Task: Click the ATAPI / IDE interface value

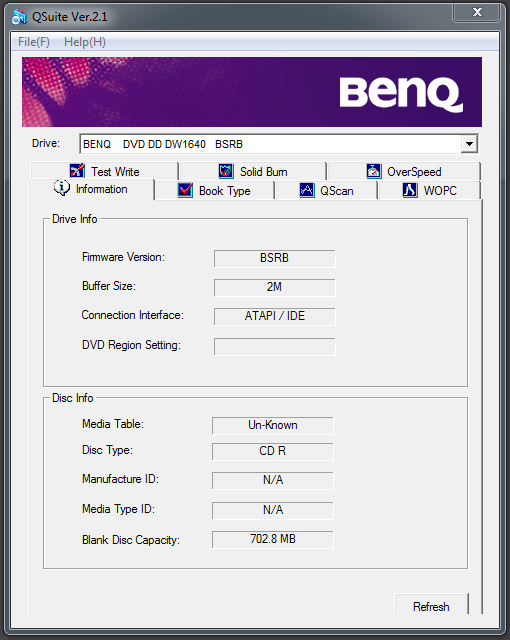Action: point(275,316)
